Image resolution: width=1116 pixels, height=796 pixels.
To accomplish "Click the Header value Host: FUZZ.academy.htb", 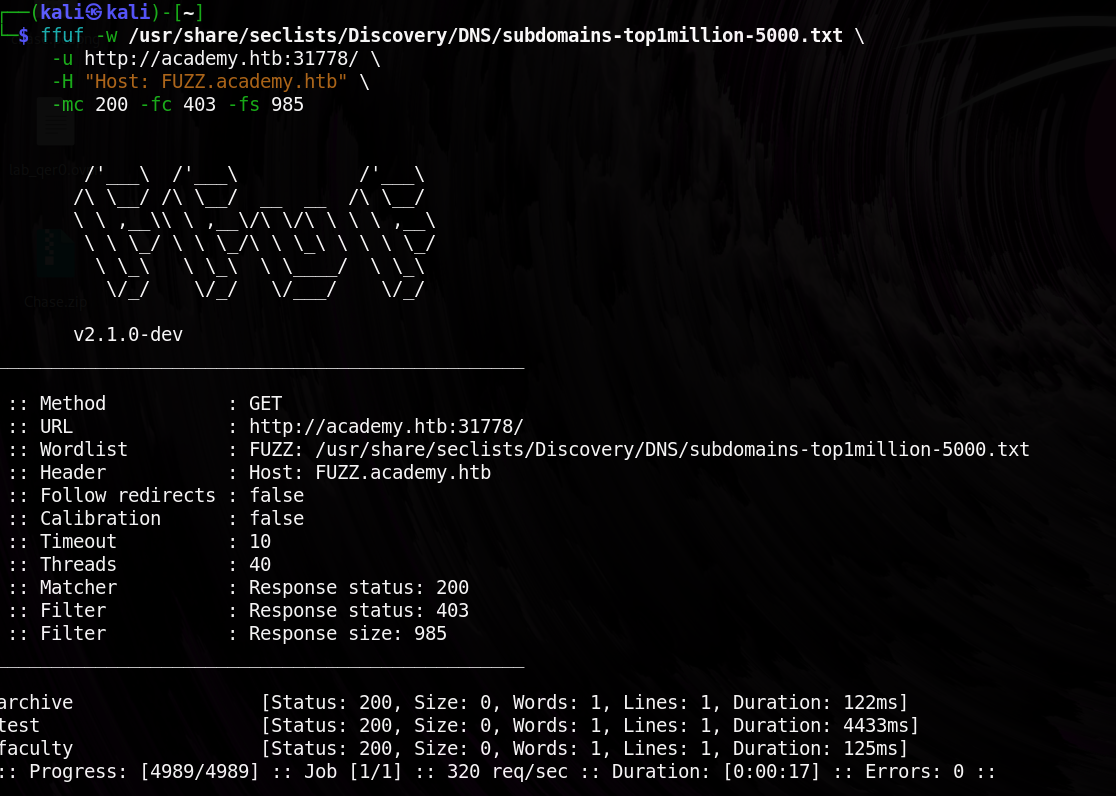I will (x=370, y=472).
